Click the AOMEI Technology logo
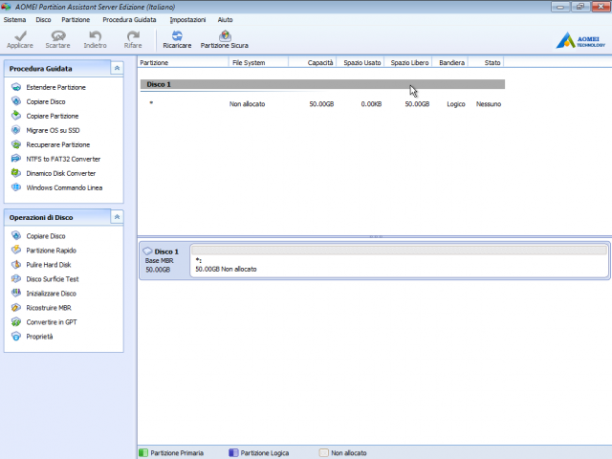Image resolution: width=612 pixels, height=459 pixels. [x=581, y=40]
